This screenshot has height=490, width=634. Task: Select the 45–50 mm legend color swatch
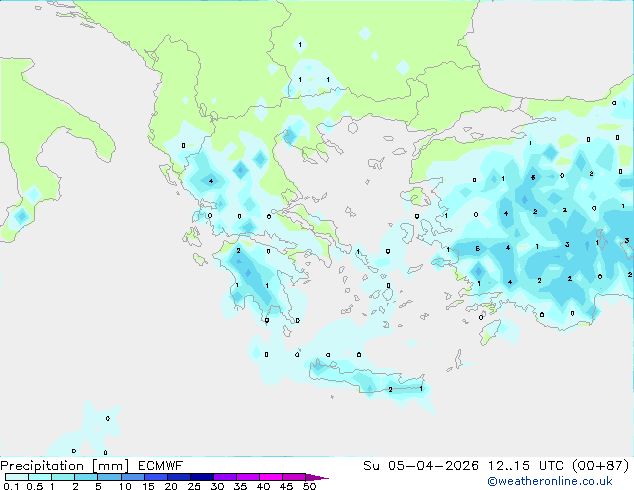[x=294, y=477]
